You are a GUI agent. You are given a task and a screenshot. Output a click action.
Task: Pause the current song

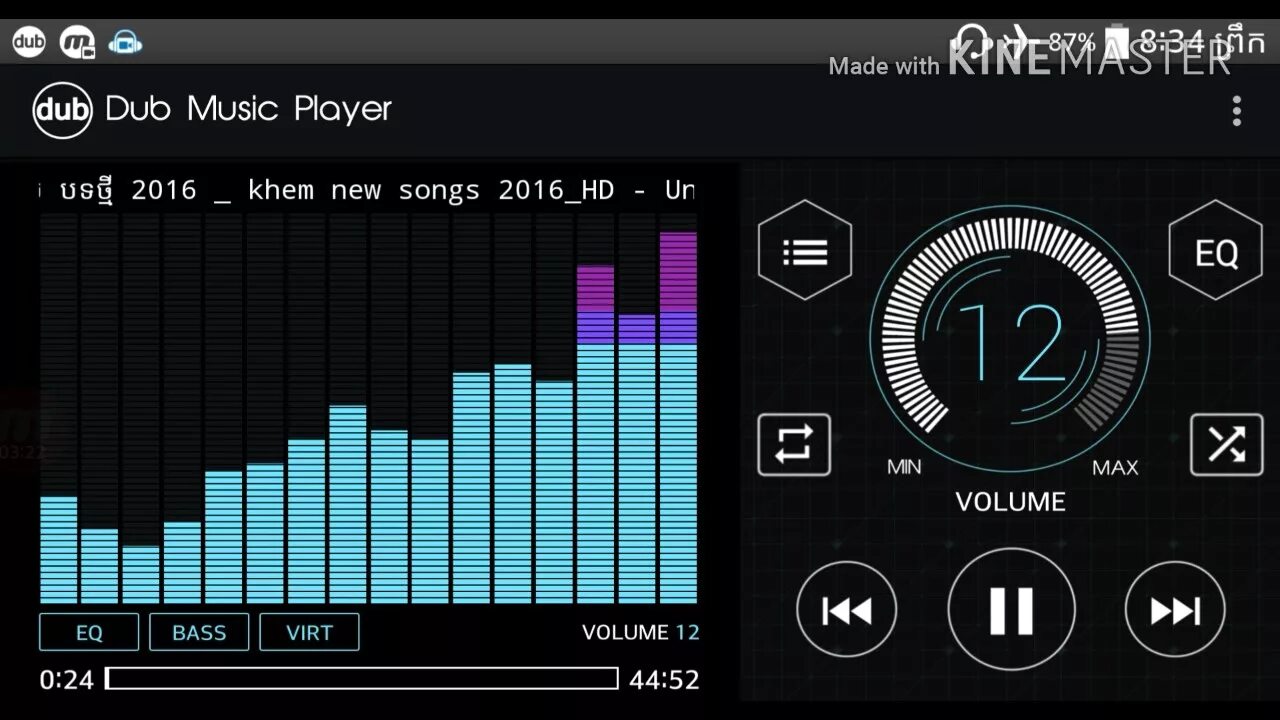tap(1011, 609)
